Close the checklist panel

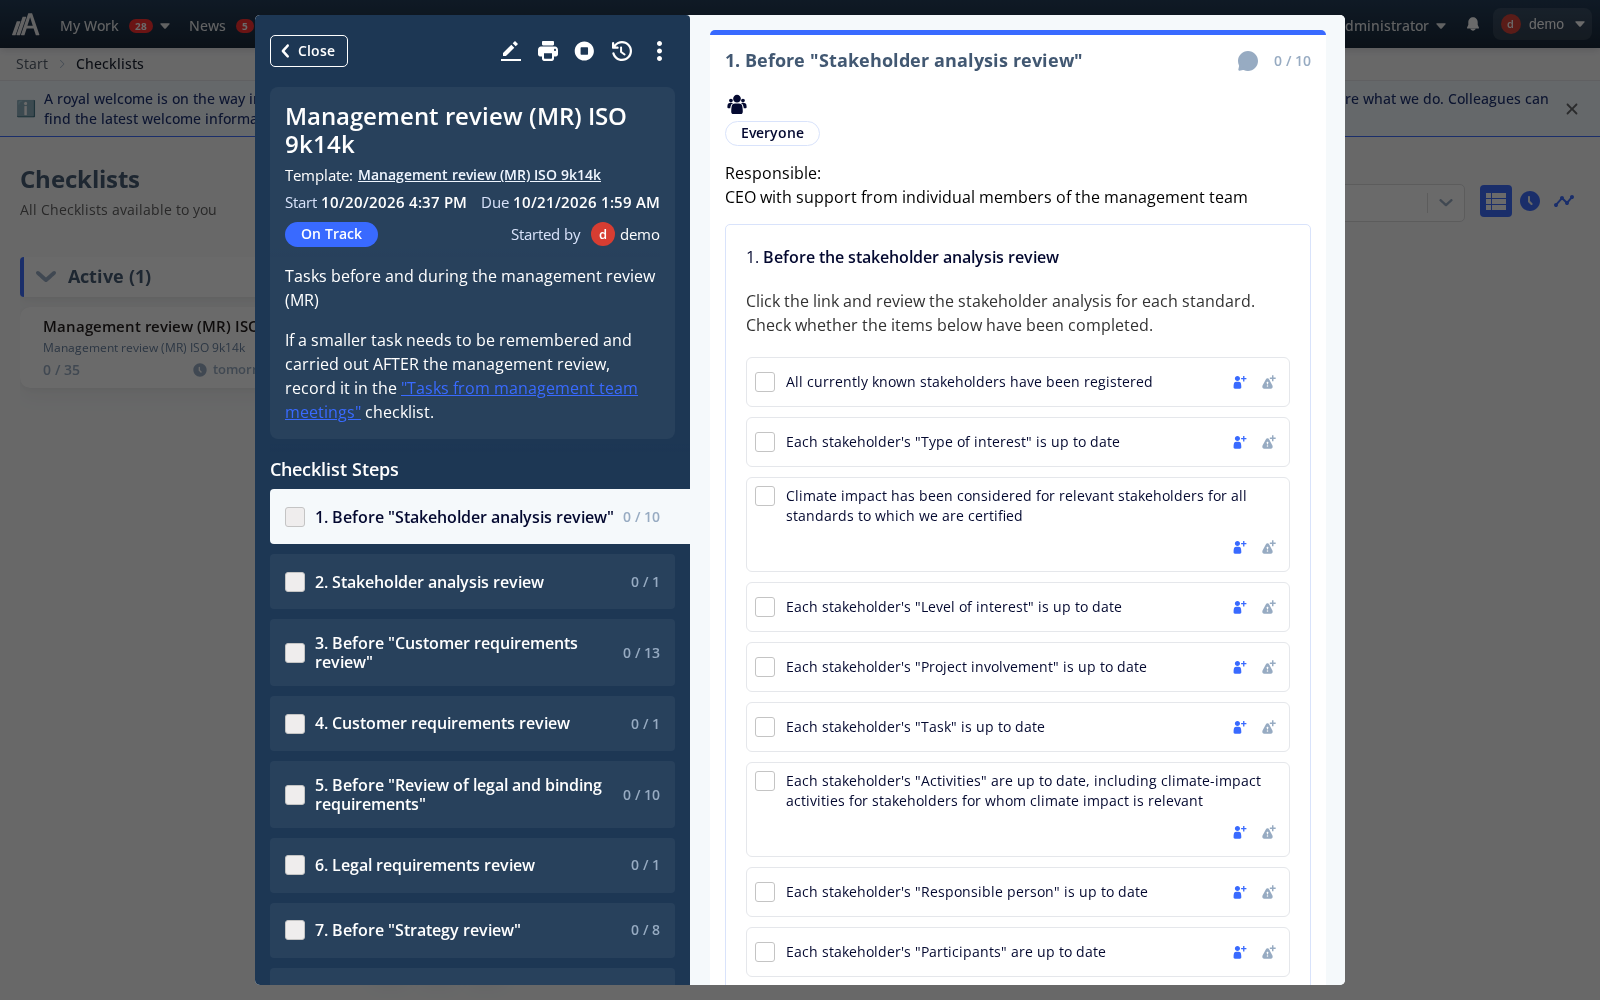(309, 51)
